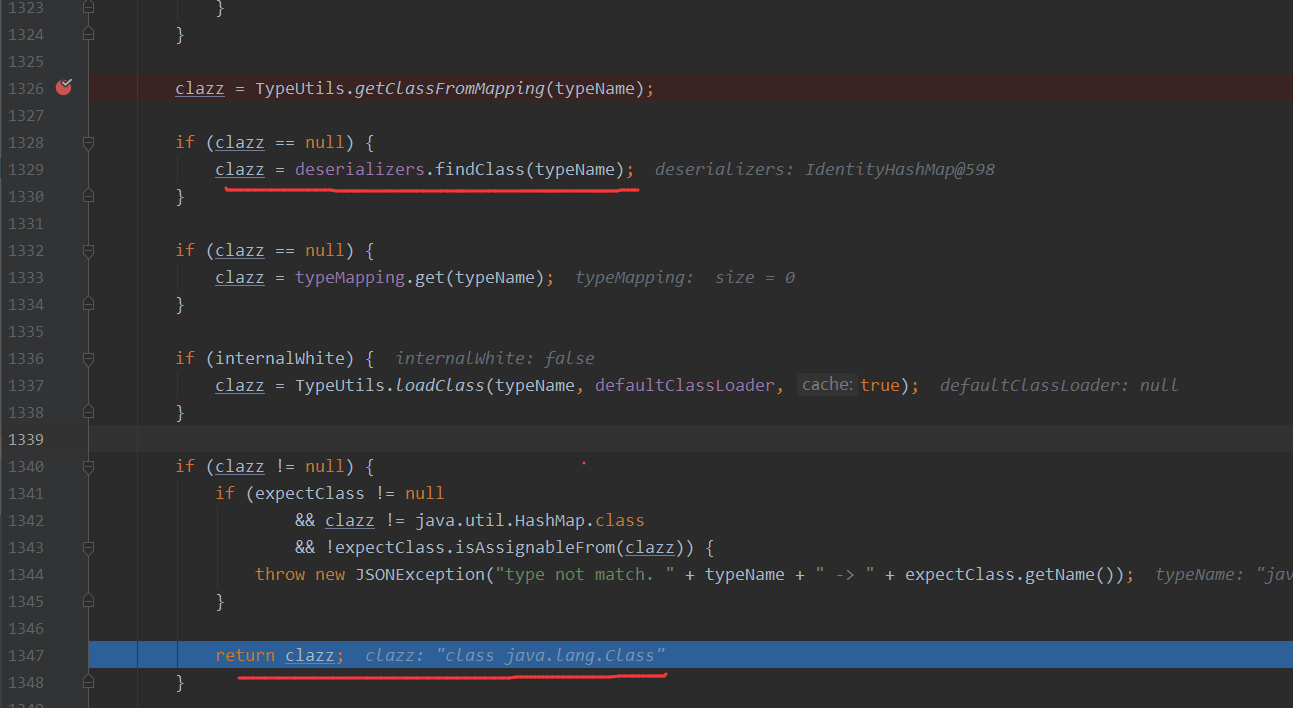
Task: Click java.util.HashMap.class on line 1342
Action: [530, 520]
